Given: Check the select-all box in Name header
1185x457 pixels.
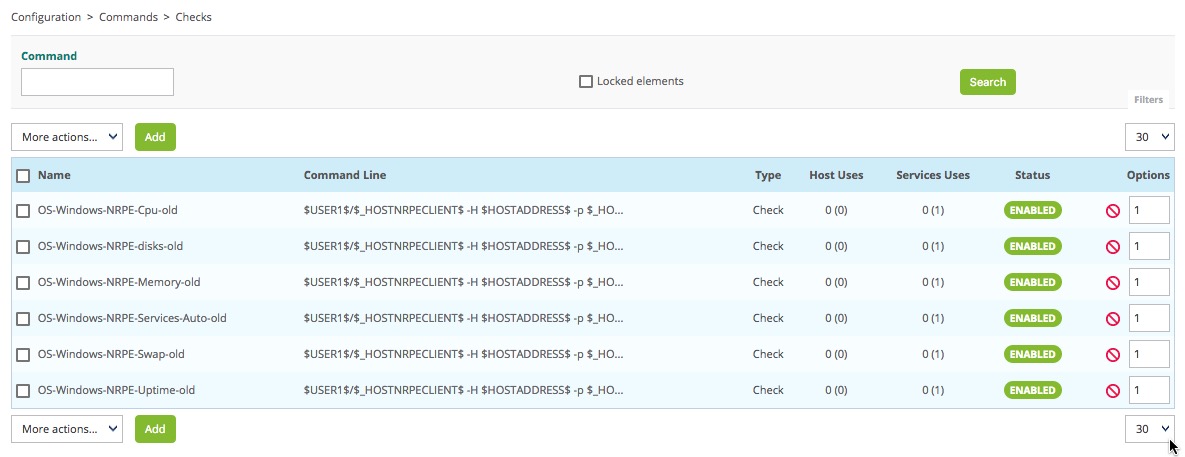Looking at the screenshot, I should [23, 176].
